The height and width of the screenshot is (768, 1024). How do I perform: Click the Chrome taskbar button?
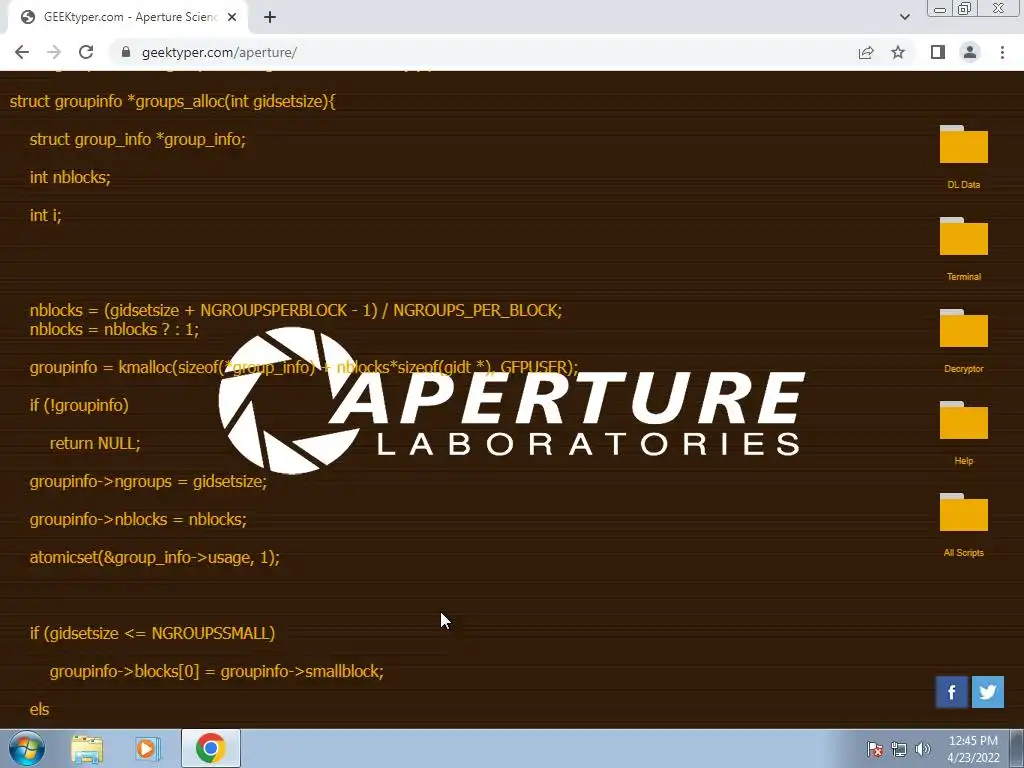click(x=210, y=748)
